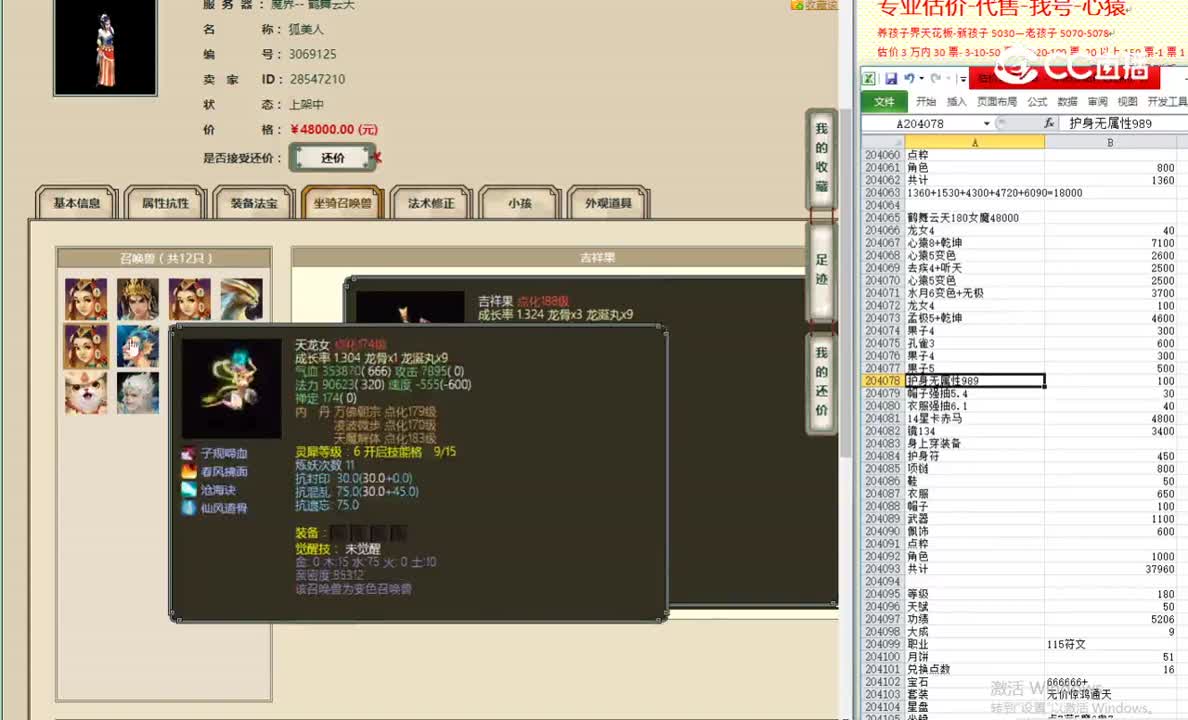Click the 还价 bargain button
This screenshot has width=1188, height=720.
332,158
